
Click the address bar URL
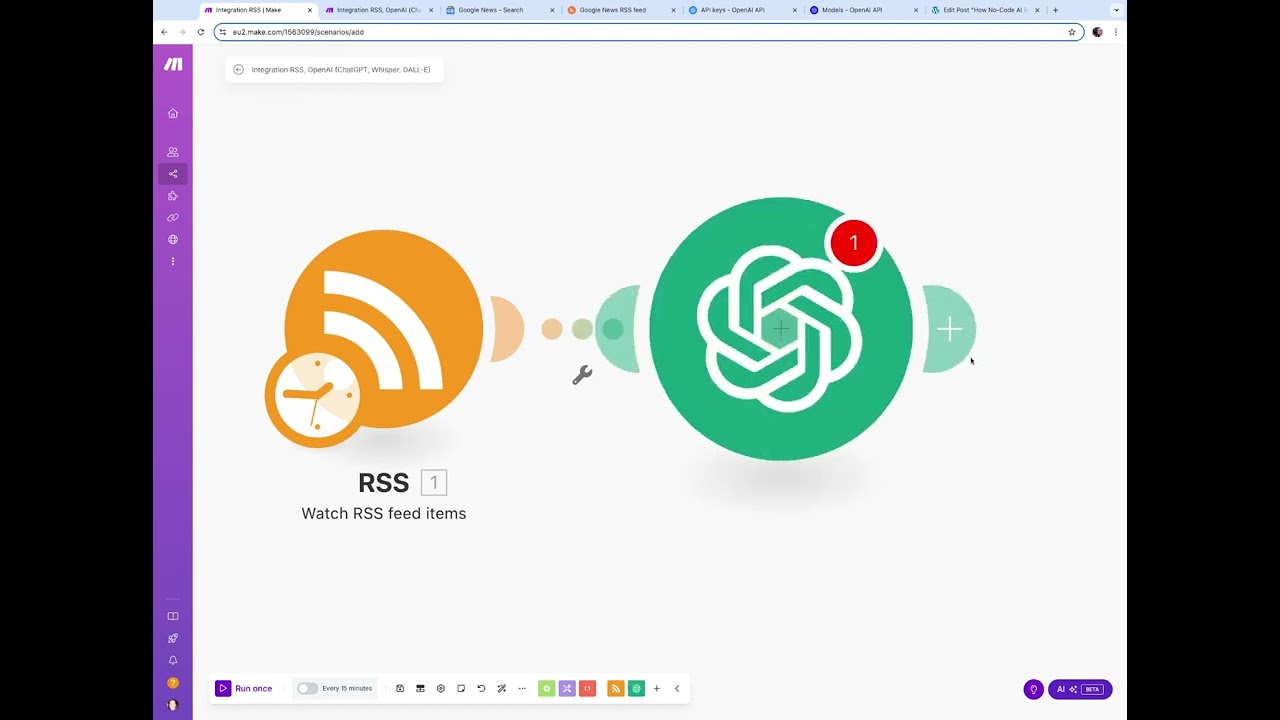[x=298, y=32]
